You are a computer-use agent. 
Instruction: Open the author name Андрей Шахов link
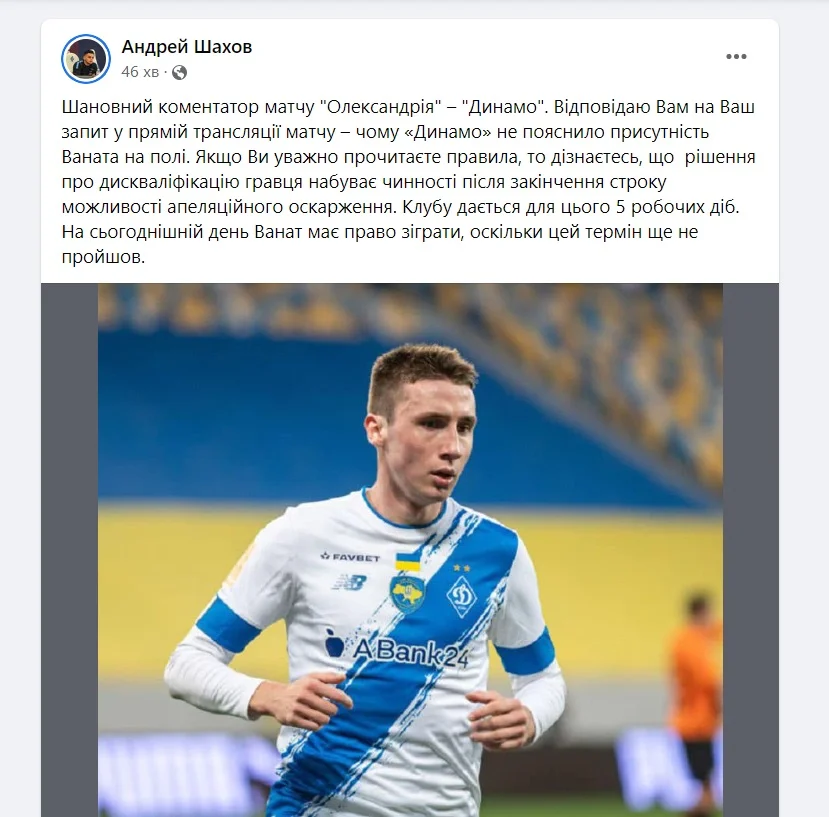(187, 47)
